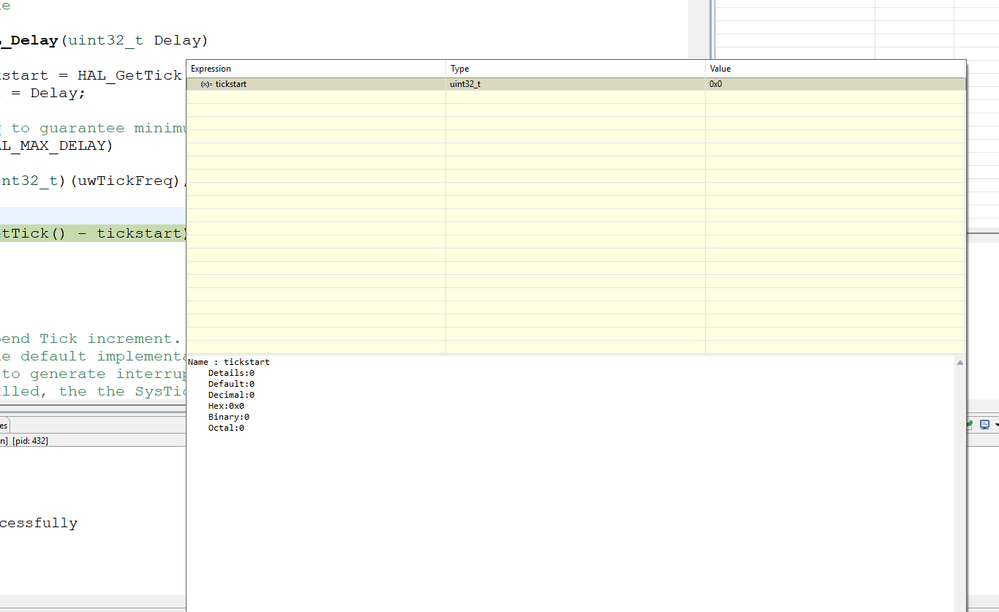Click the Expression column header
Viewport: 999px width, 612px height.
(x=316, y=69)
